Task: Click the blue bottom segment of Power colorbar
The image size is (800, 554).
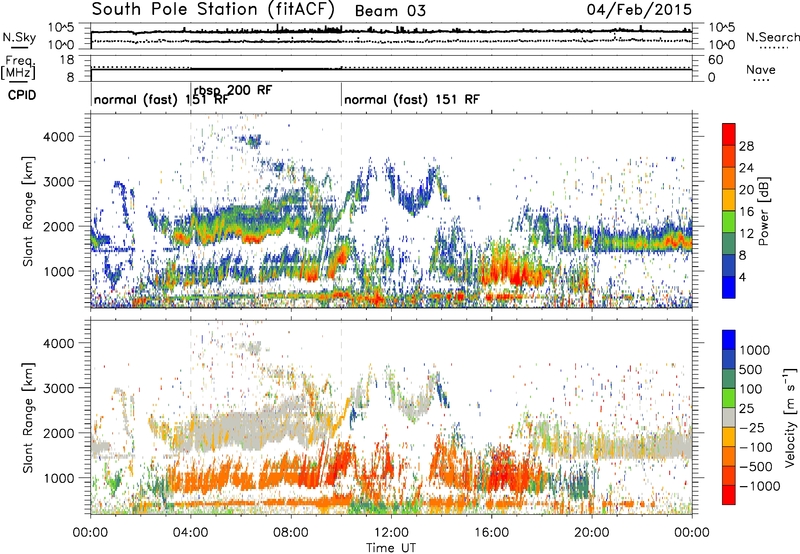Action: [729, 287]
